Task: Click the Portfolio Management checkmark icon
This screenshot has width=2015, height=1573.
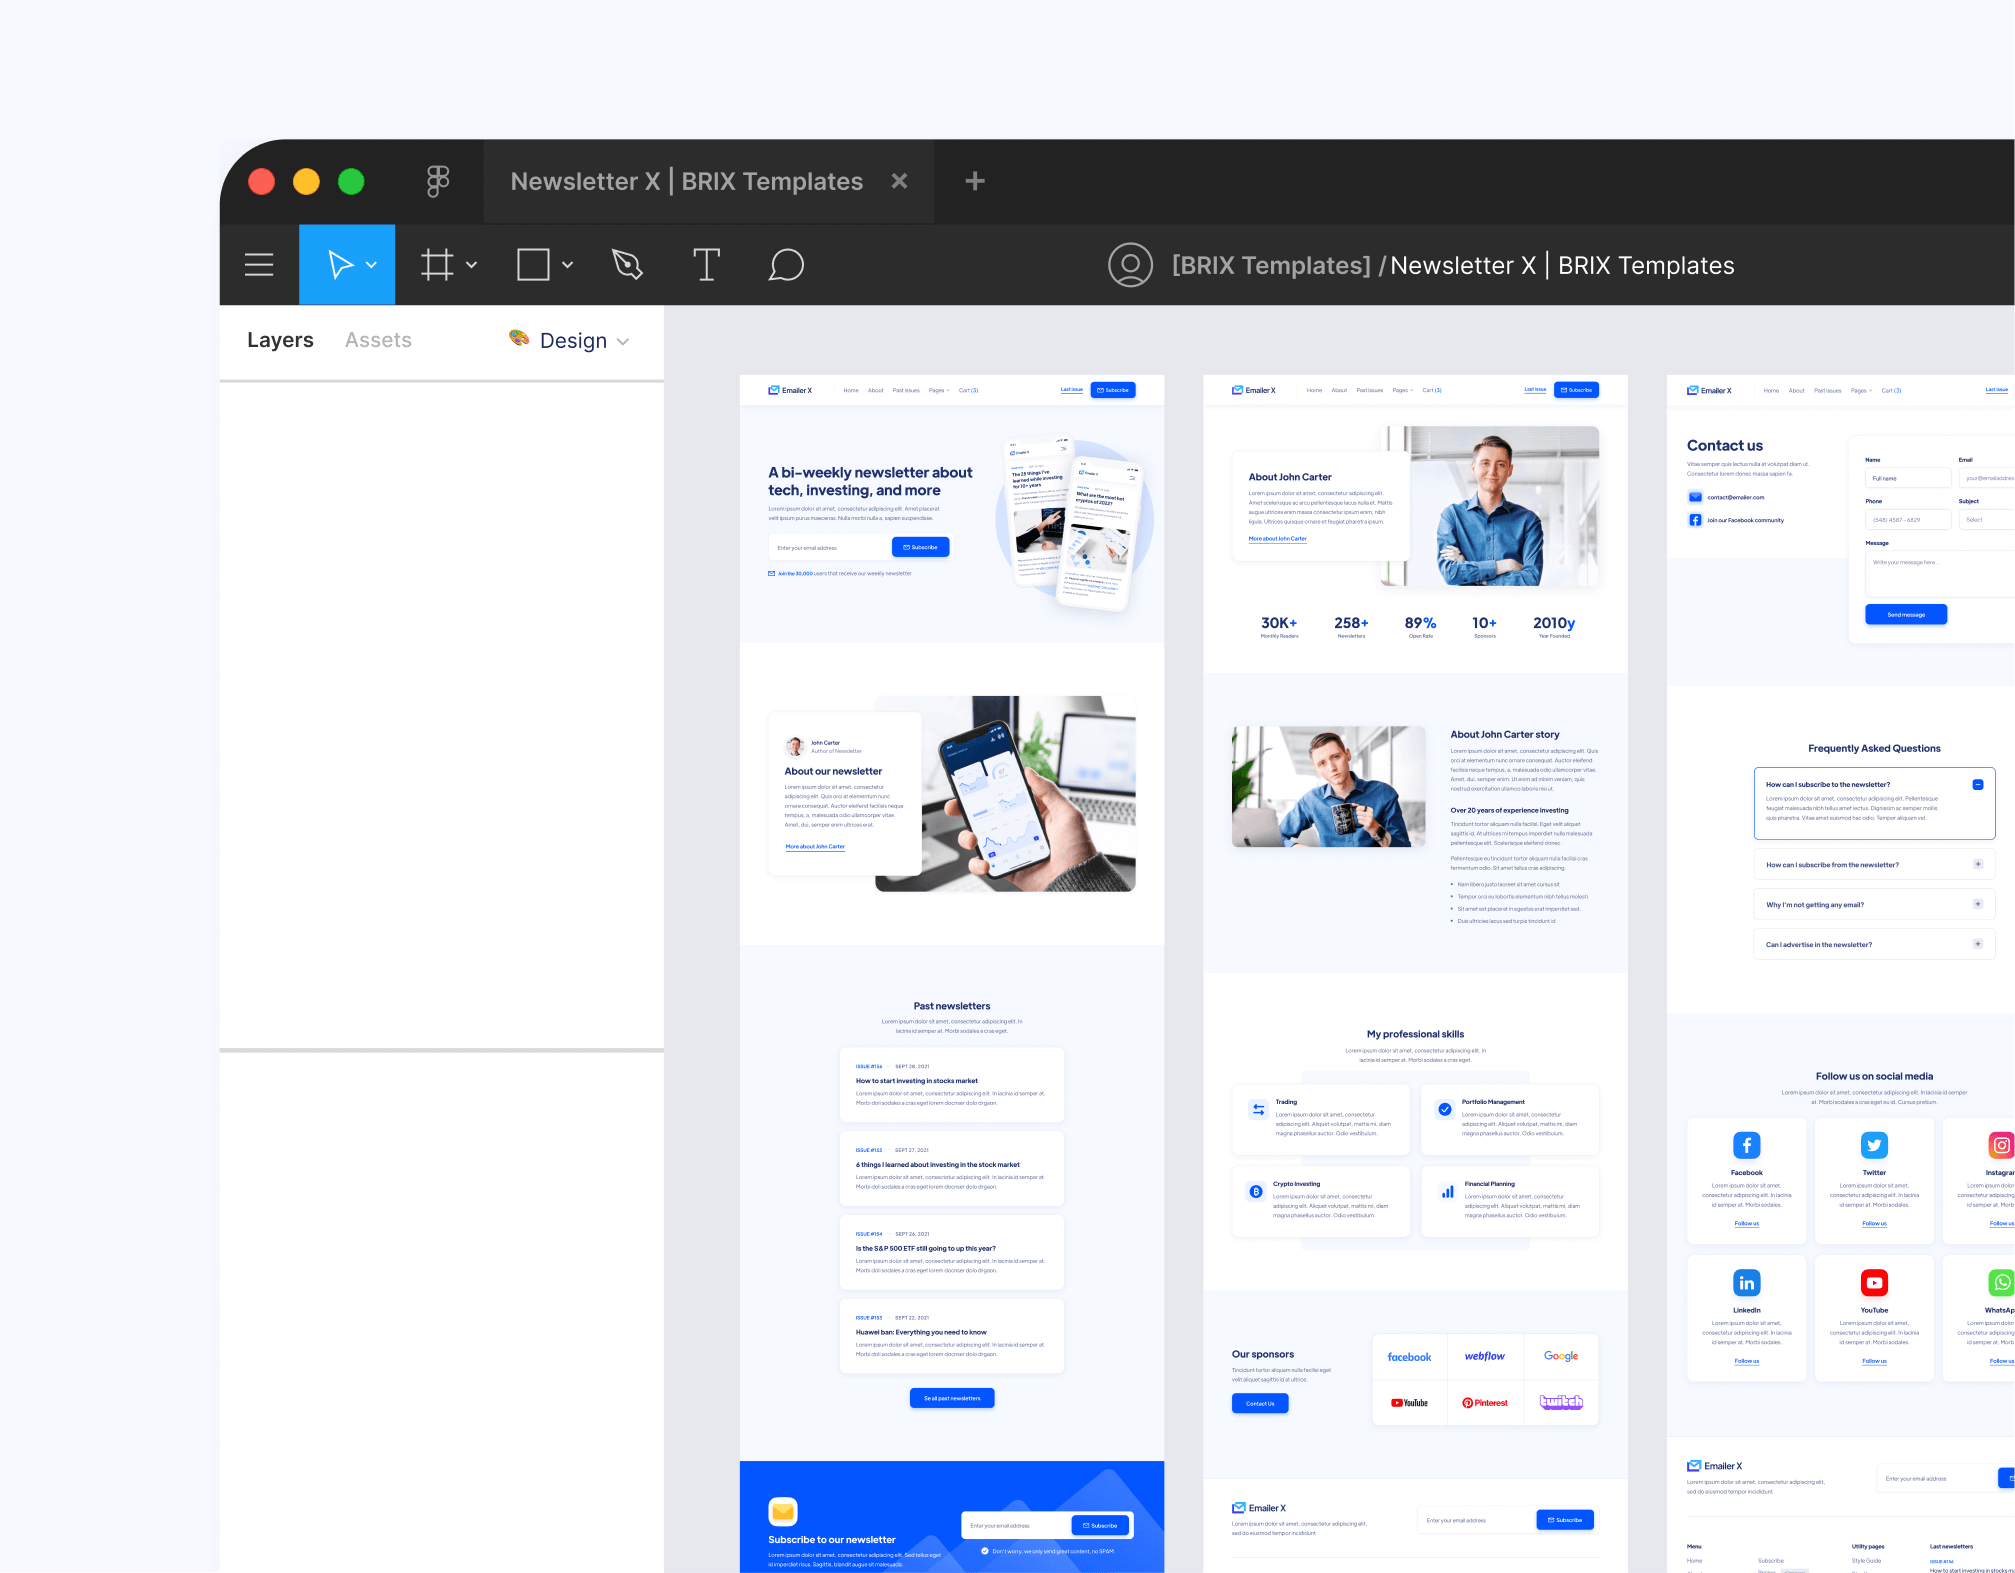Action: (x=1444, y=1109)
